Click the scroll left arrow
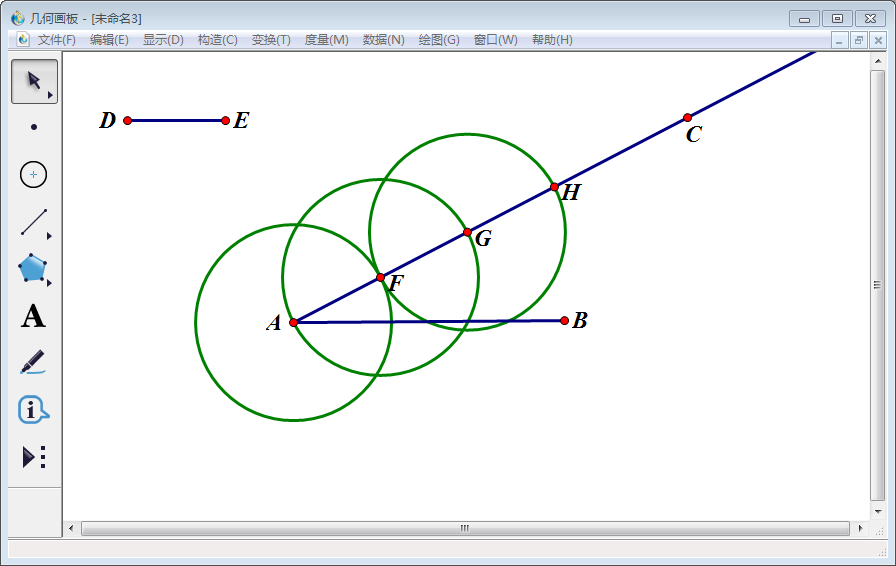This screenshot has height=566, width=896. point(71,528)
